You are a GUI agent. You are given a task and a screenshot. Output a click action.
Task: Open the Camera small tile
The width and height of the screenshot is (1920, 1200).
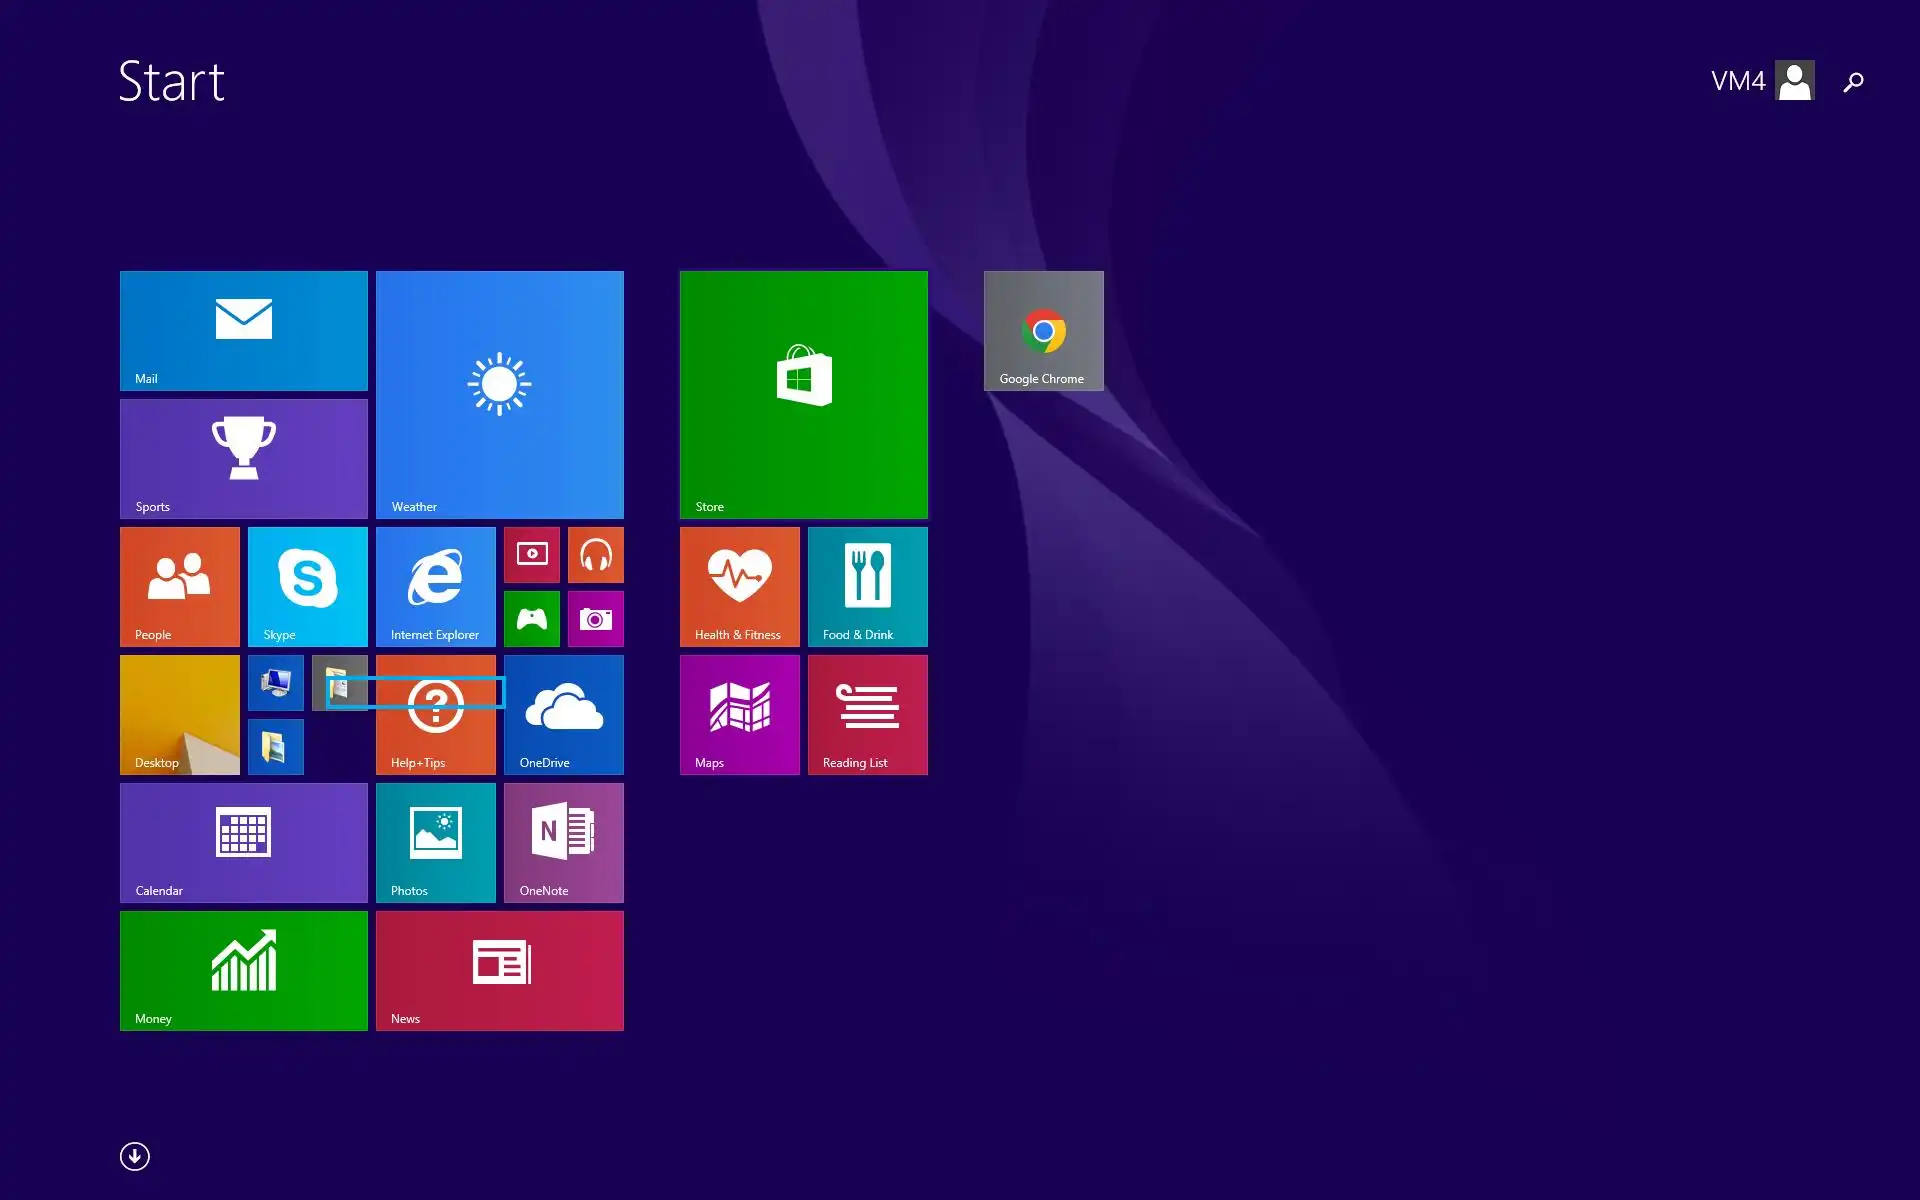(595, 618)
